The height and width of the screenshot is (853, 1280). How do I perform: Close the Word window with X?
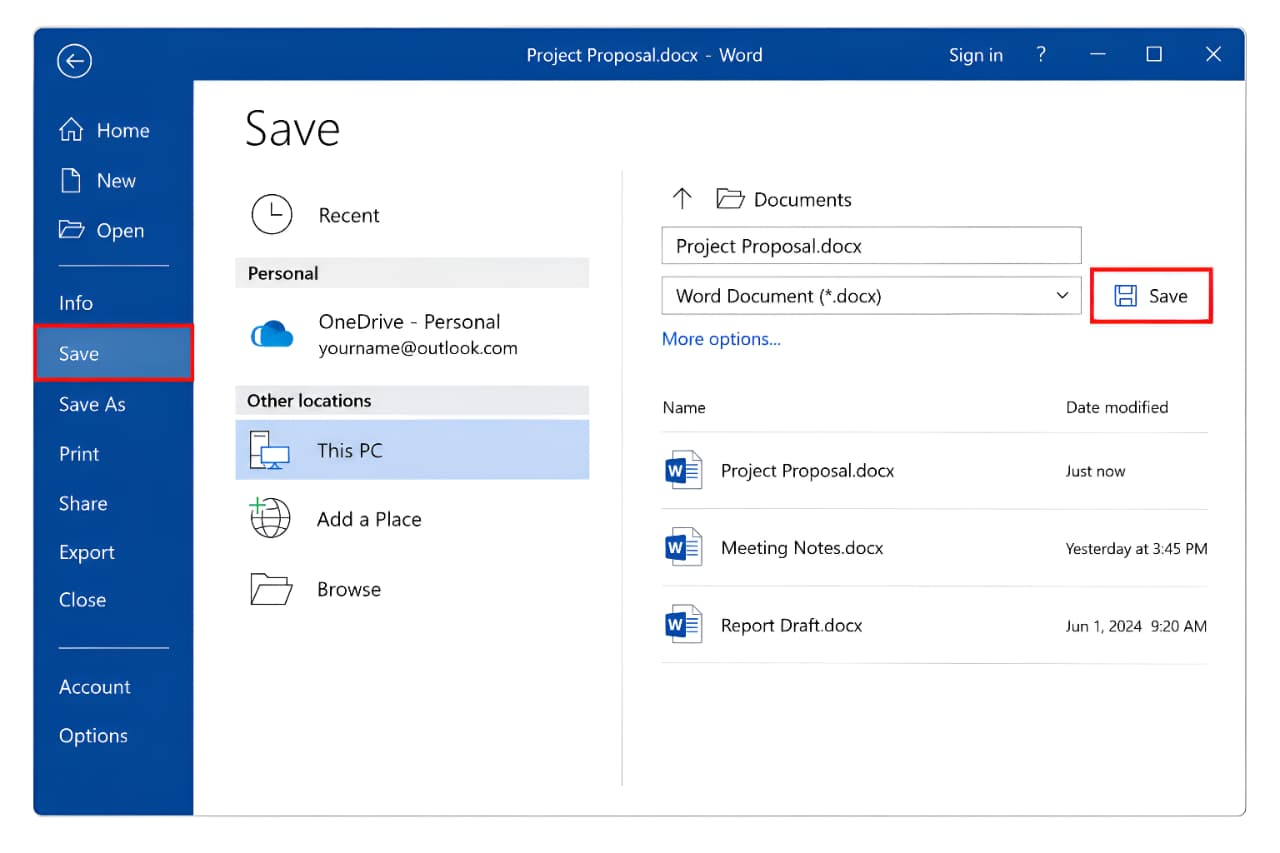pyautogui.click(x=1213, y=54)
